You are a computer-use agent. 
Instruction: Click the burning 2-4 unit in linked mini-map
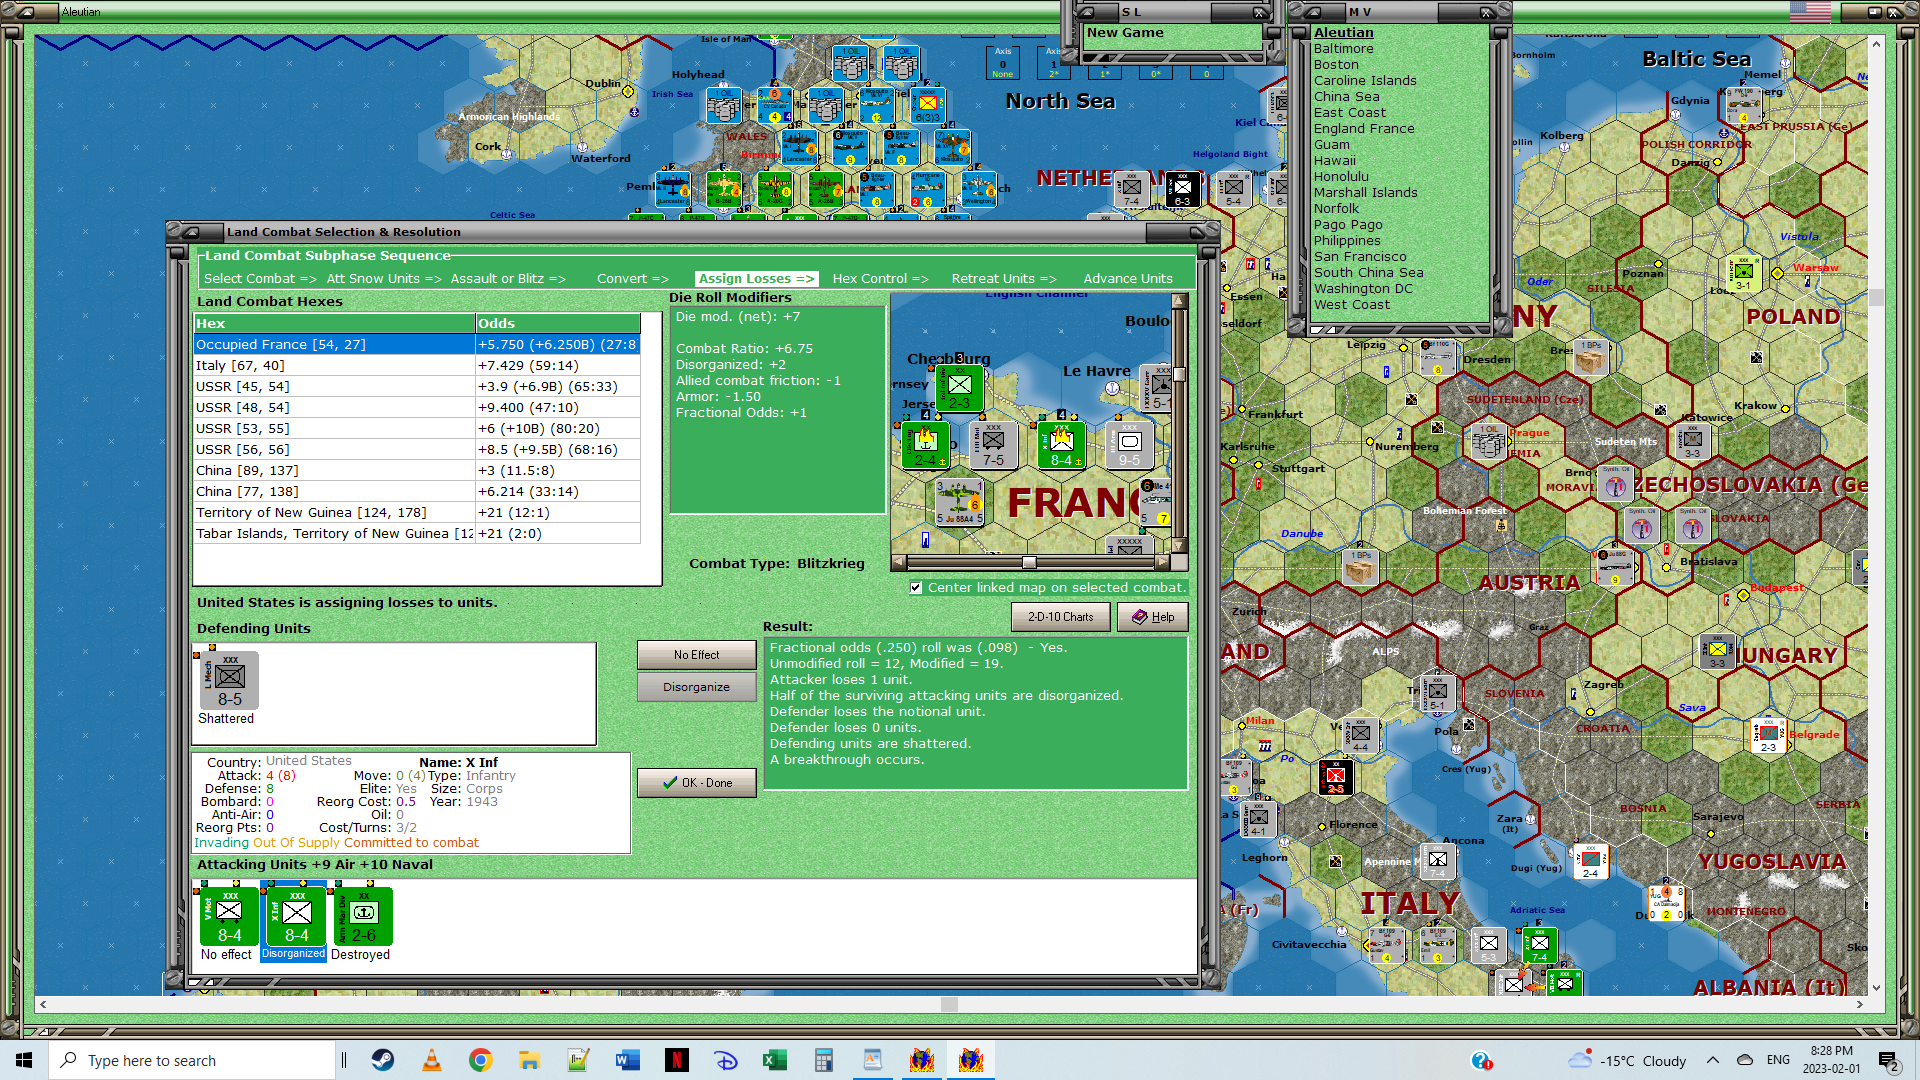coord(925,445)
